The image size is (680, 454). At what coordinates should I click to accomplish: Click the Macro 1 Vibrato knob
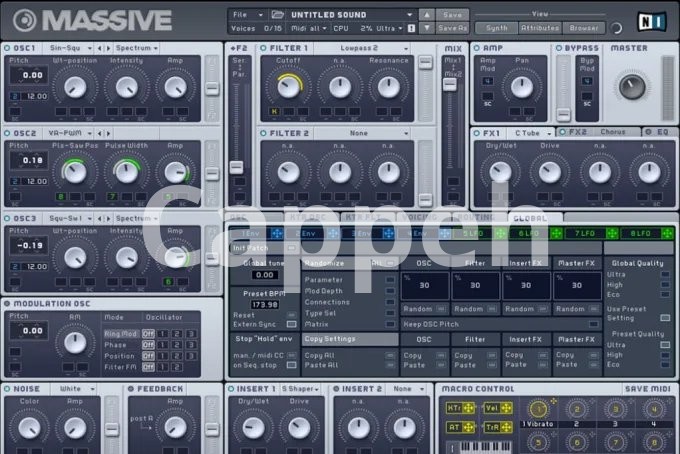pyautogui.click(x=540, y=408)
